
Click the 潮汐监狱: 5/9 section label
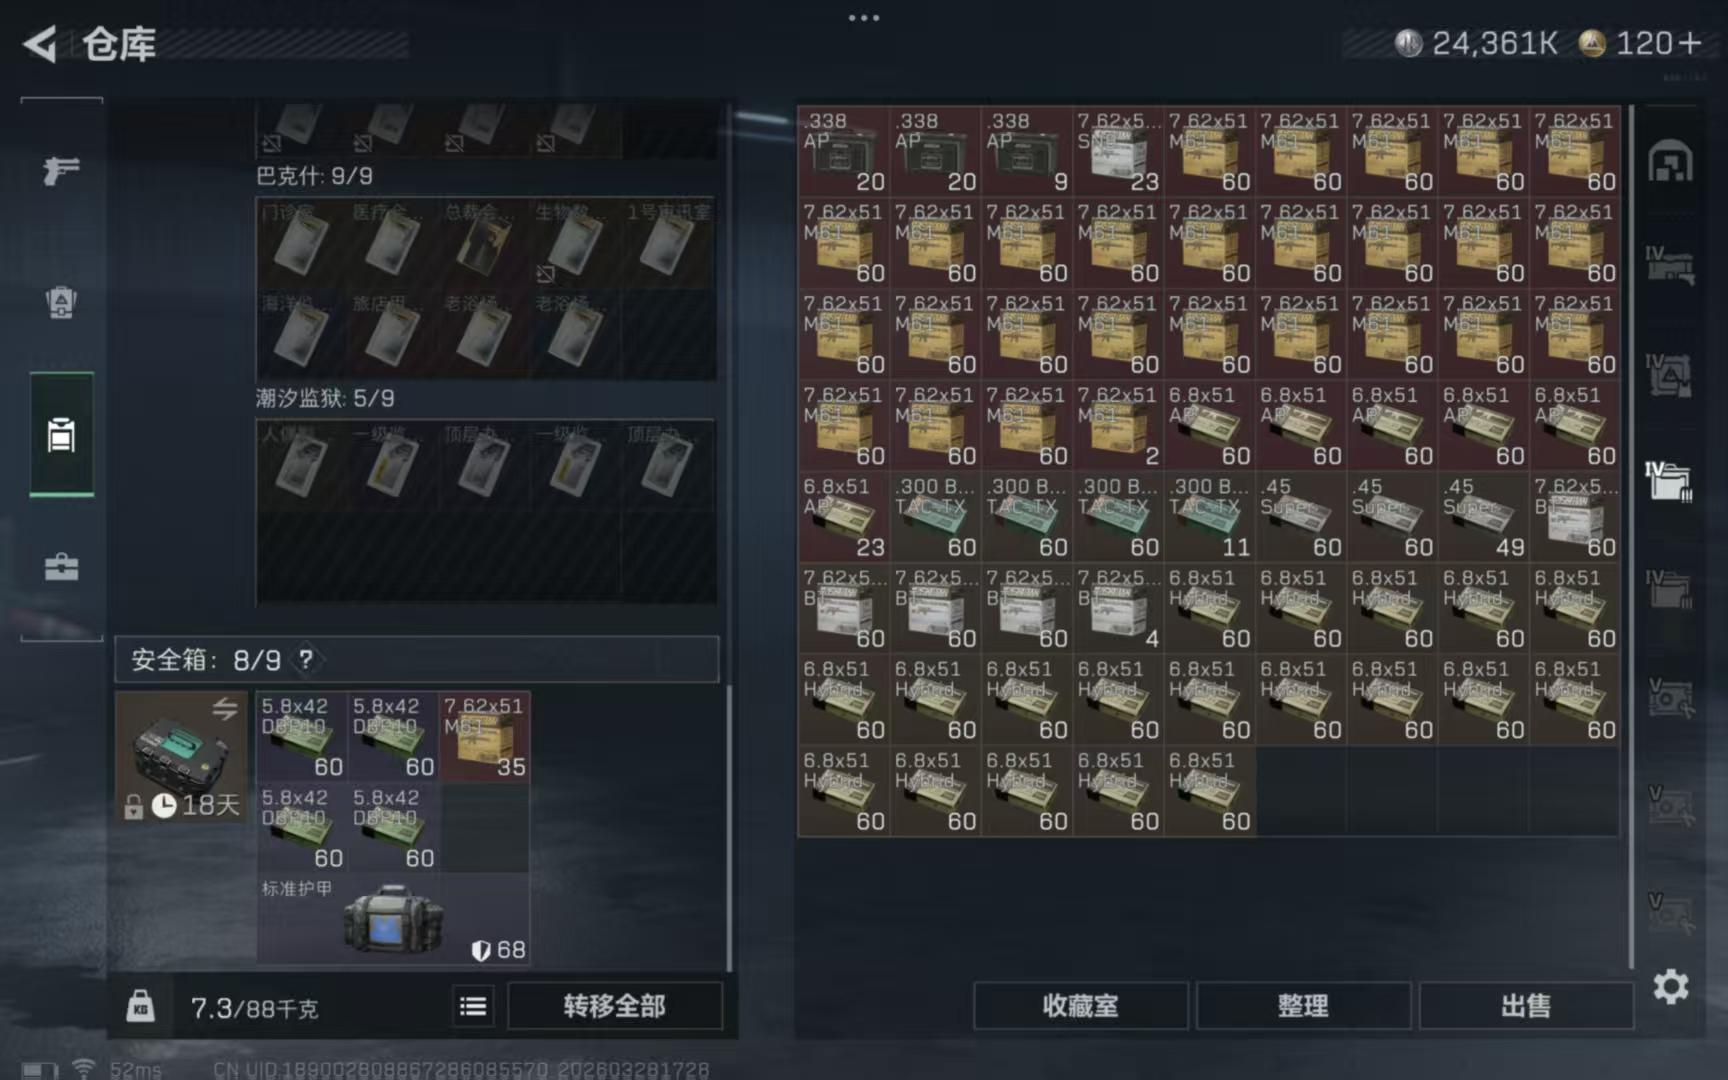click(325, 398)
